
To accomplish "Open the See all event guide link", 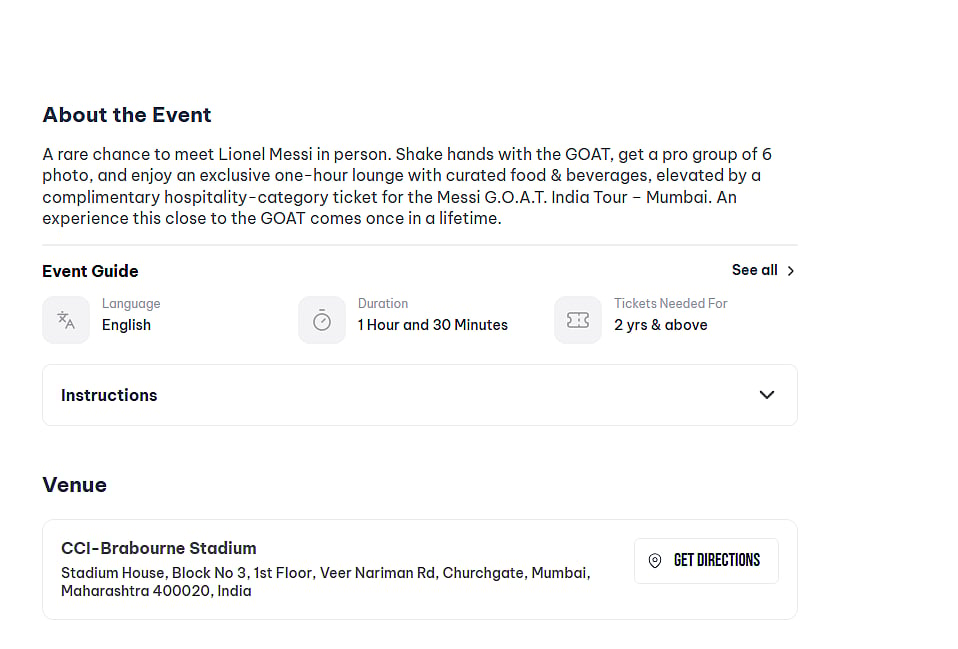I will (754, 270).
